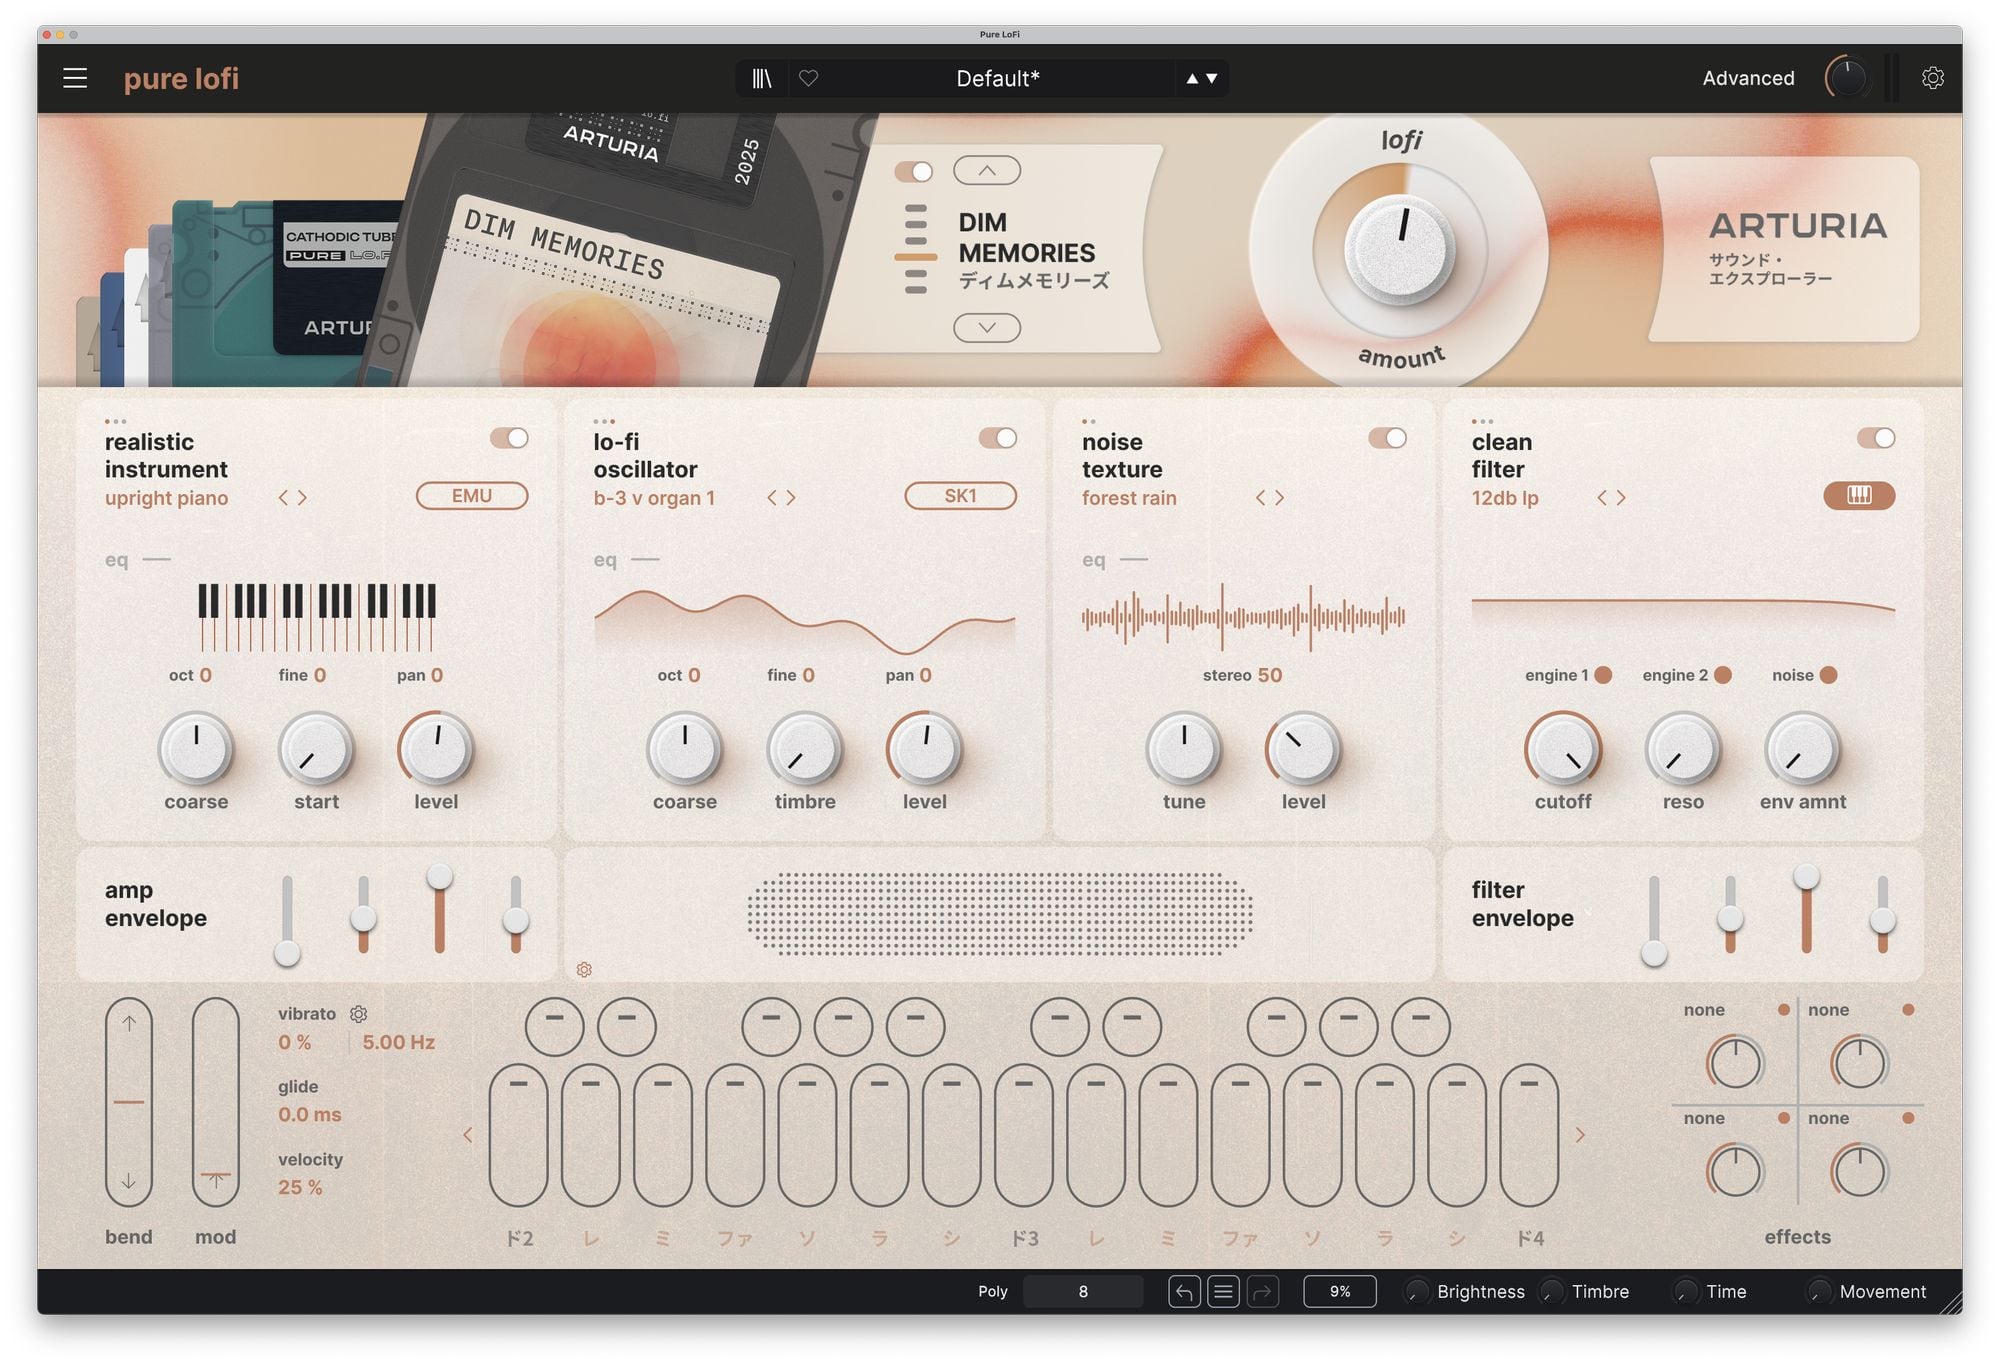The image size is (2000, 1364).
Task: Open settings gear in top right
Action: (x=1932, y=78)
